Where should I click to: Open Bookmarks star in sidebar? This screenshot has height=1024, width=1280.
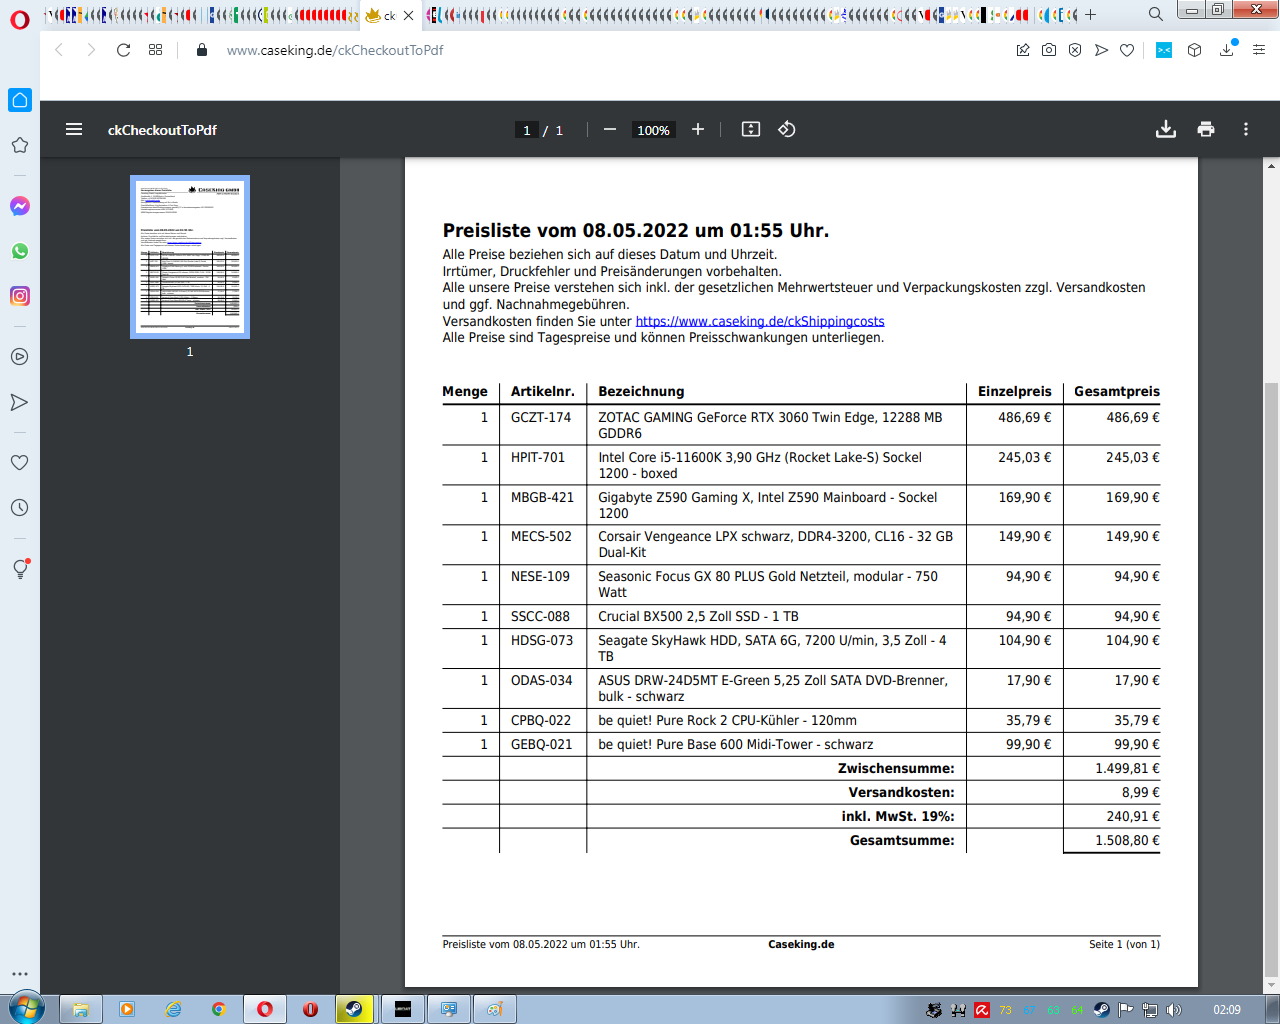[20, 145]
